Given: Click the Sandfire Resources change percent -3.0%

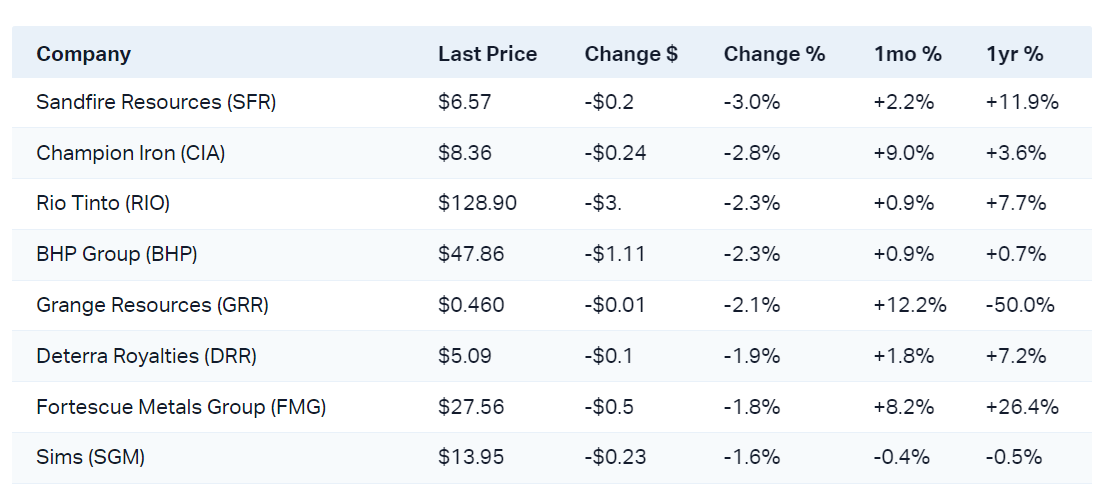Looking at the screenshot, I should [x=751, y=102].
